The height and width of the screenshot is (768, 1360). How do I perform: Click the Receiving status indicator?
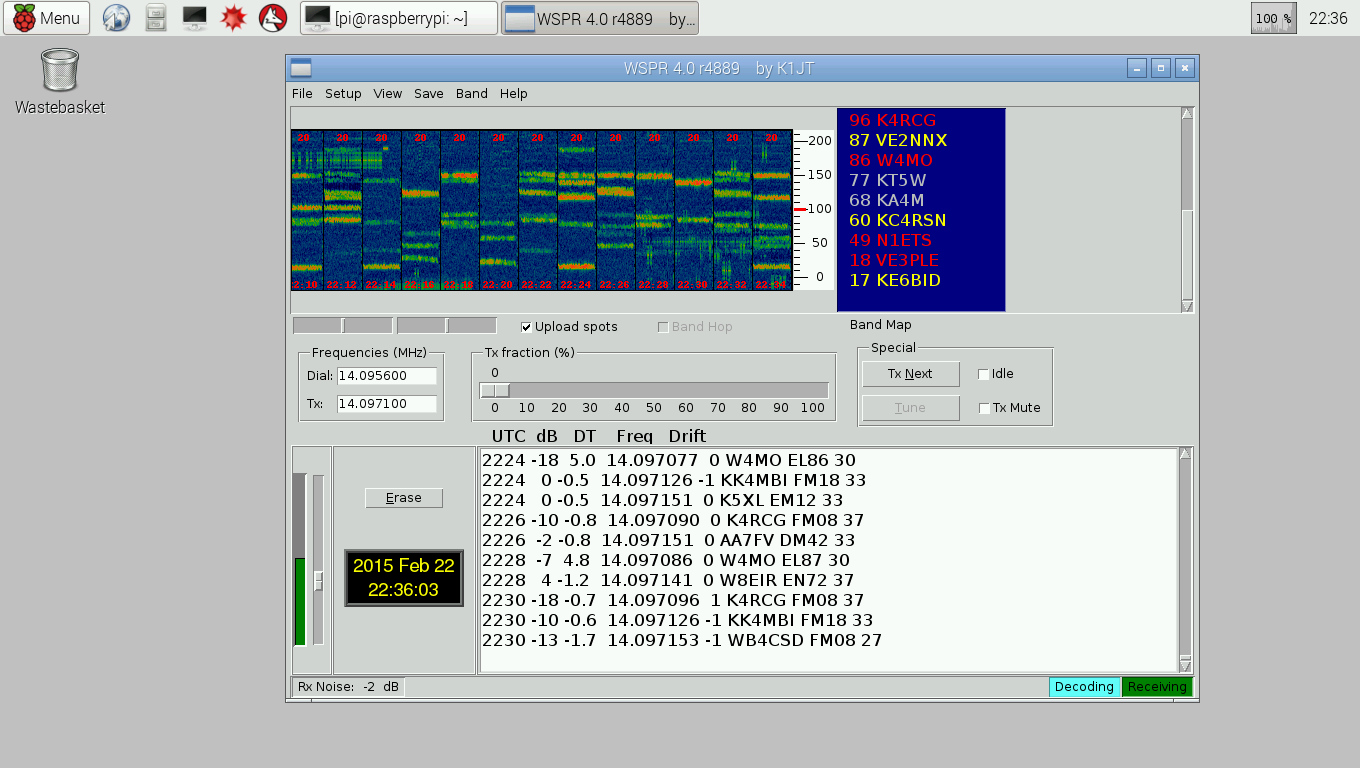click(1157, 687)
